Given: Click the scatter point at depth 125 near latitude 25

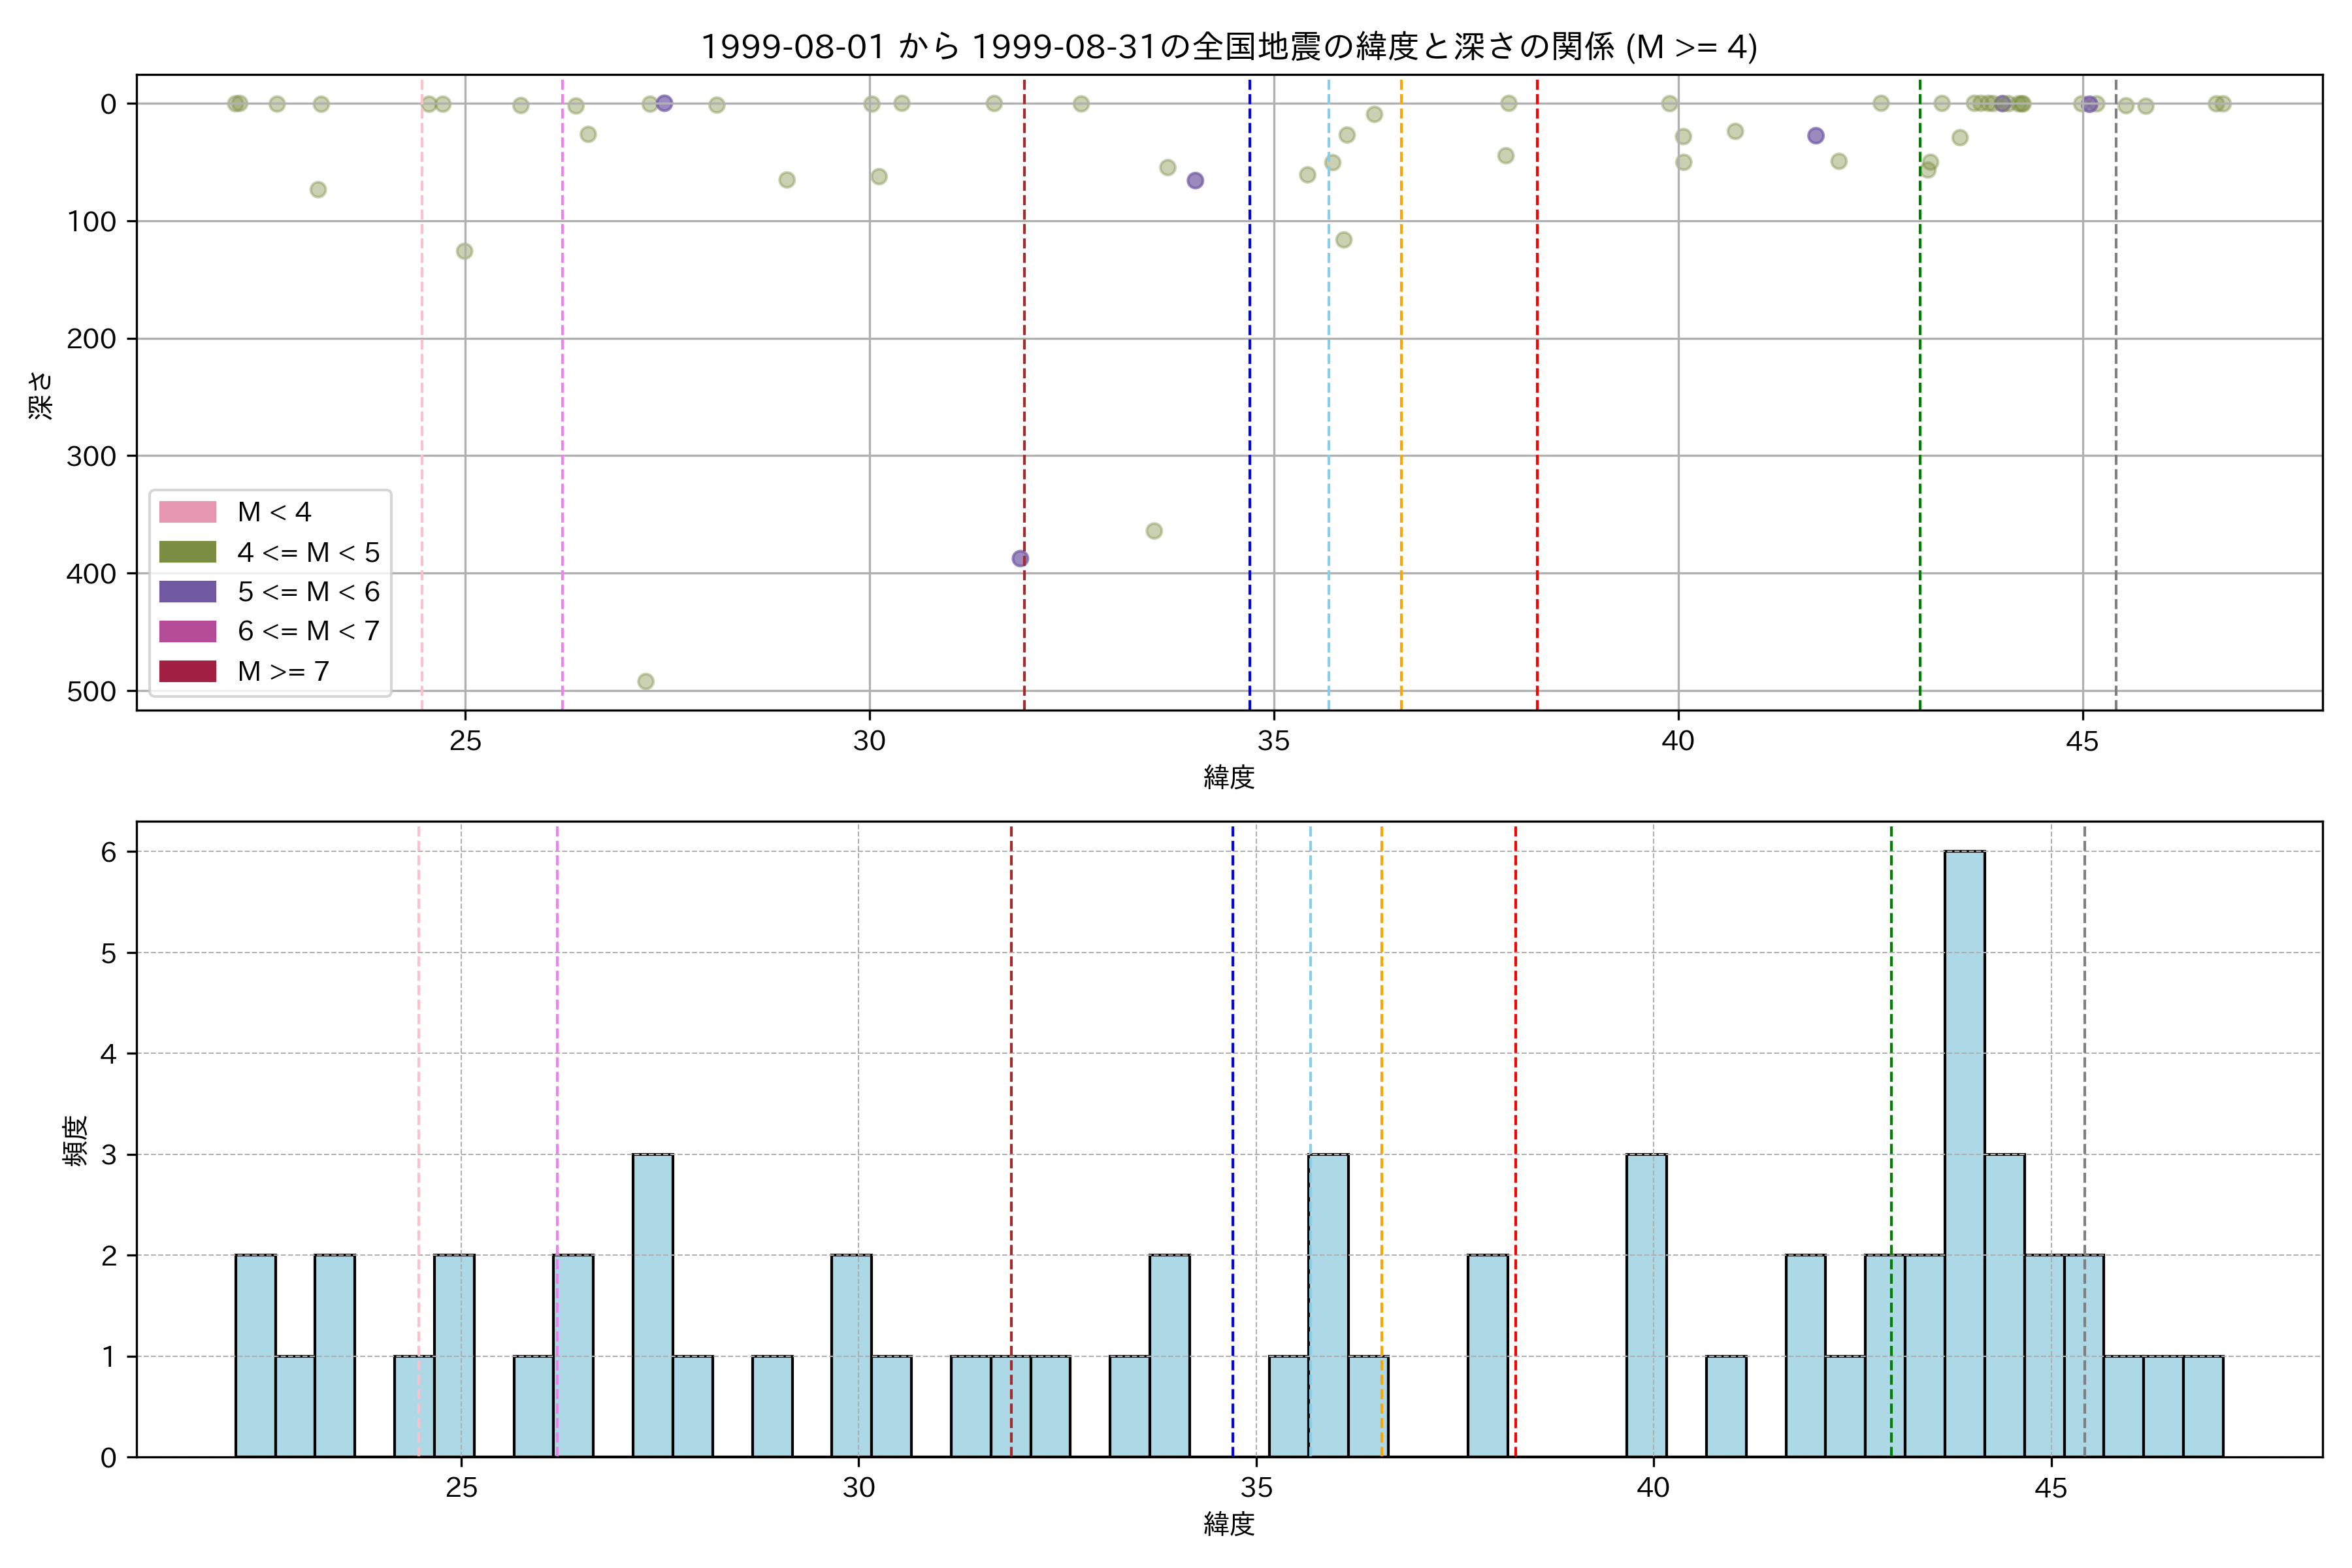Looking at the screenshot, I should [x=464, y=251].
